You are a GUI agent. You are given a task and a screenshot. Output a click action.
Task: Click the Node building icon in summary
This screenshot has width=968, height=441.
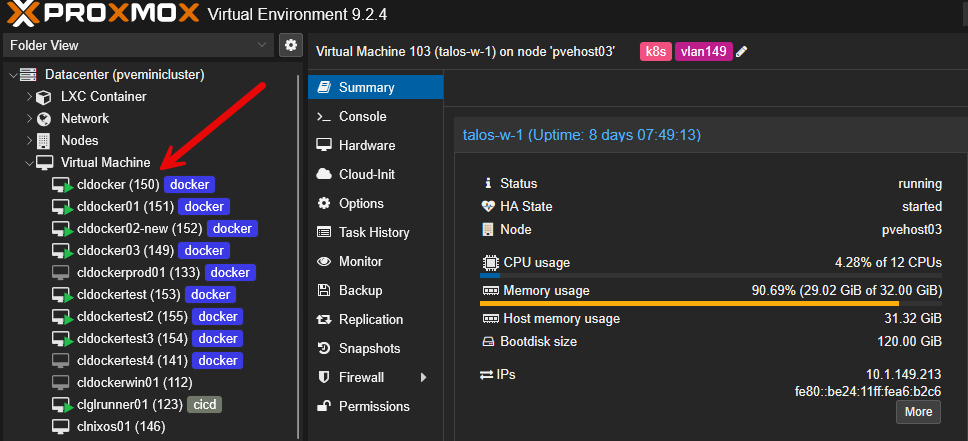click(x=488, y=230)
